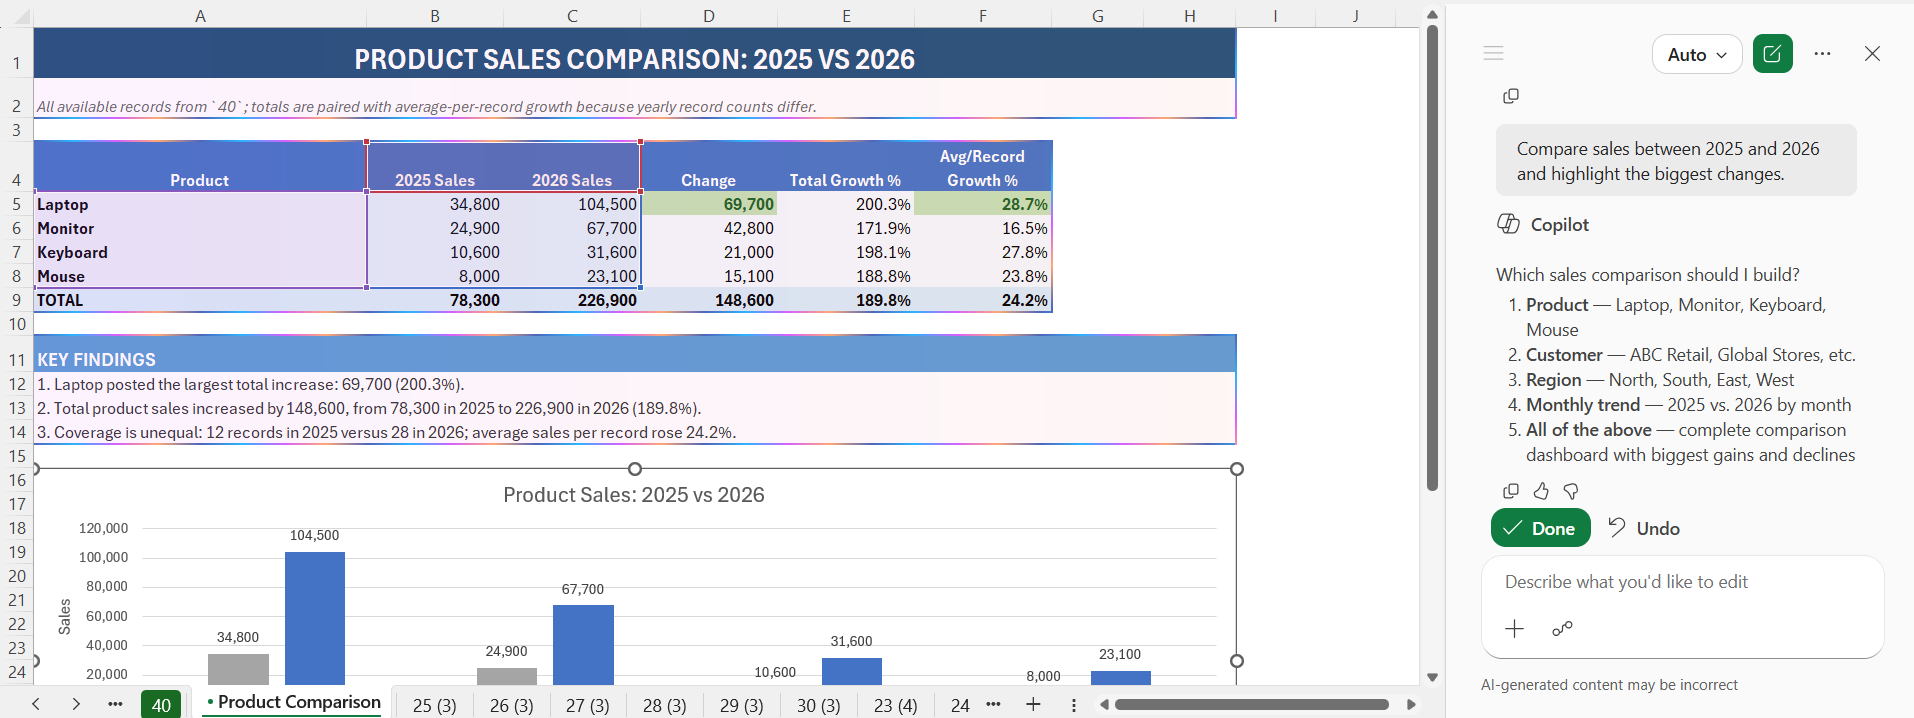
Task: Copy the user prompt with copy icon
Action: (1511, 96)
